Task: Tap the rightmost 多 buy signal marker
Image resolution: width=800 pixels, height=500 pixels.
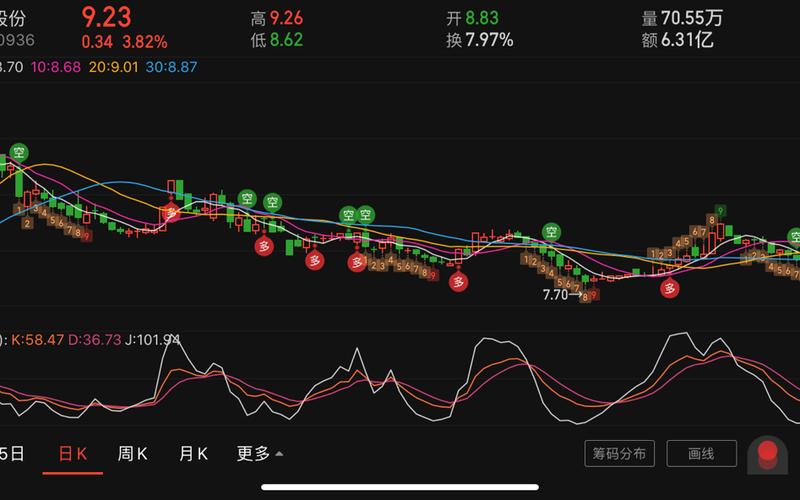Action: coord(669,289)
